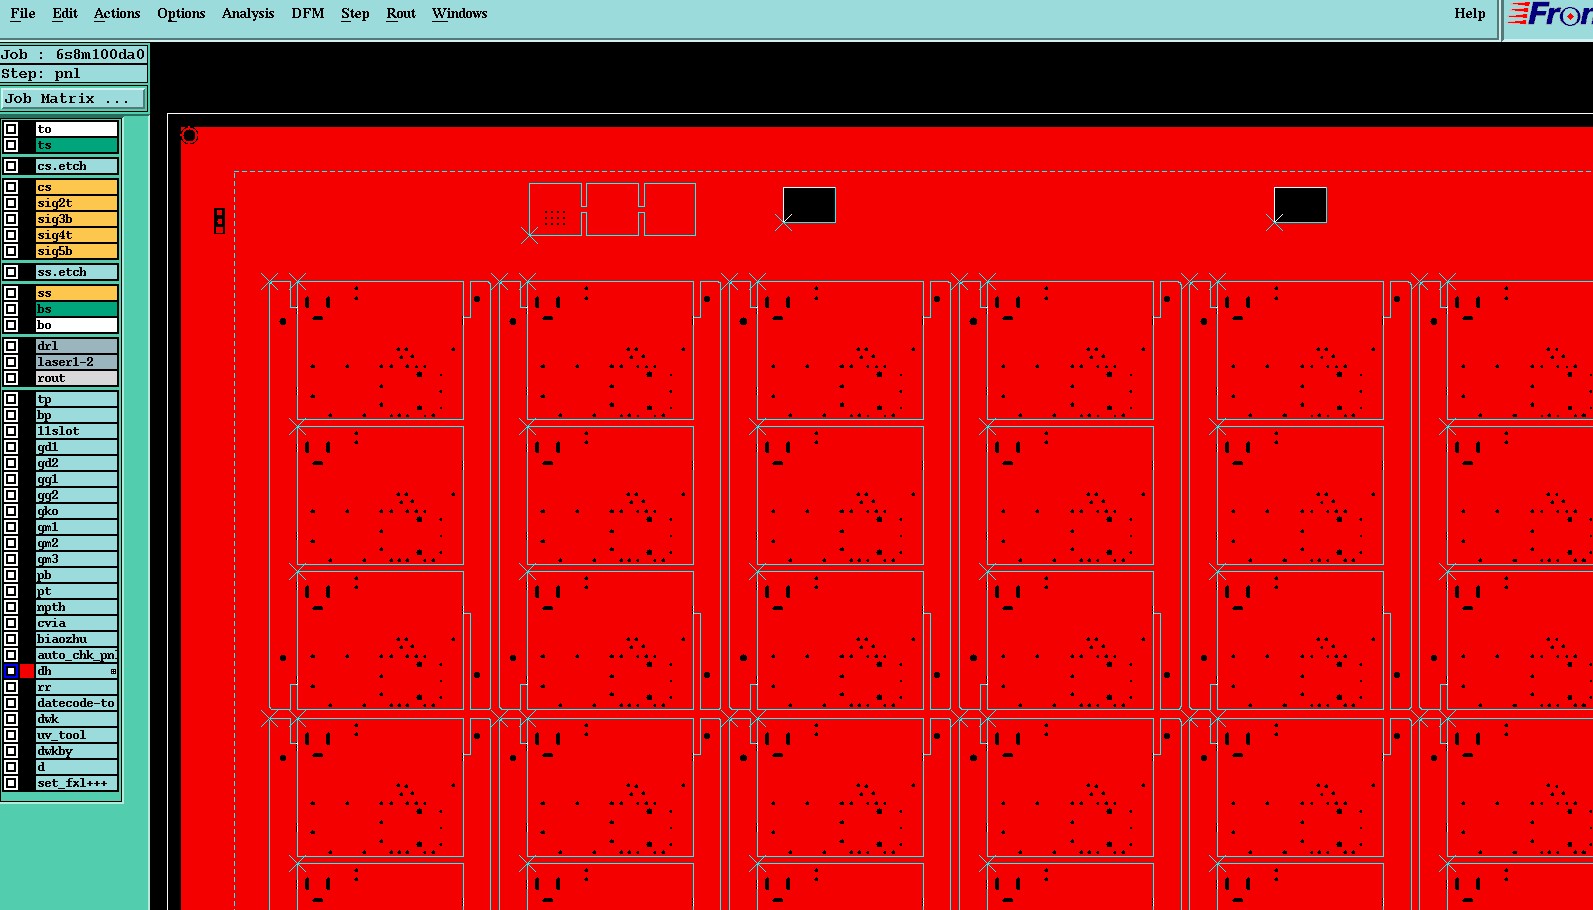
Task: Select the bs layer name
Action: (77, 309)
